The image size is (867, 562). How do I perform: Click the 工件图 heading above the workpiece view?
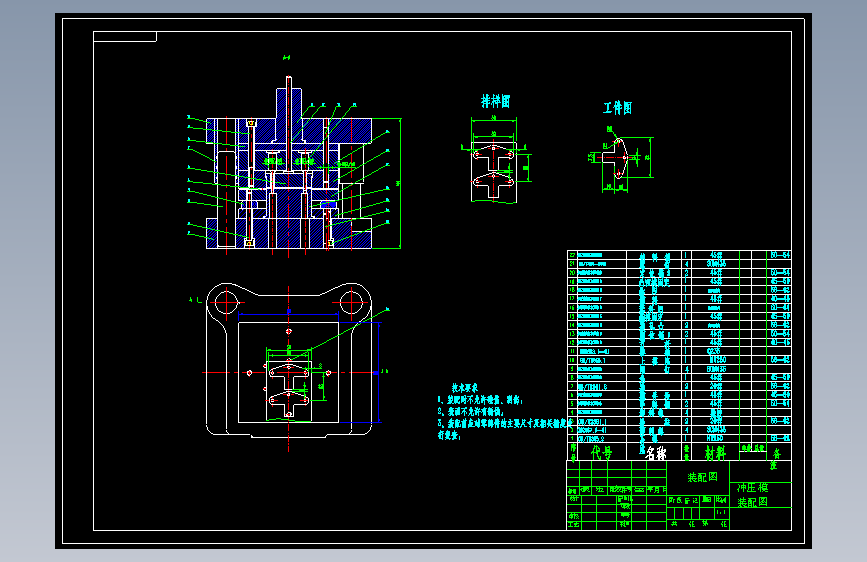(617, 108)
